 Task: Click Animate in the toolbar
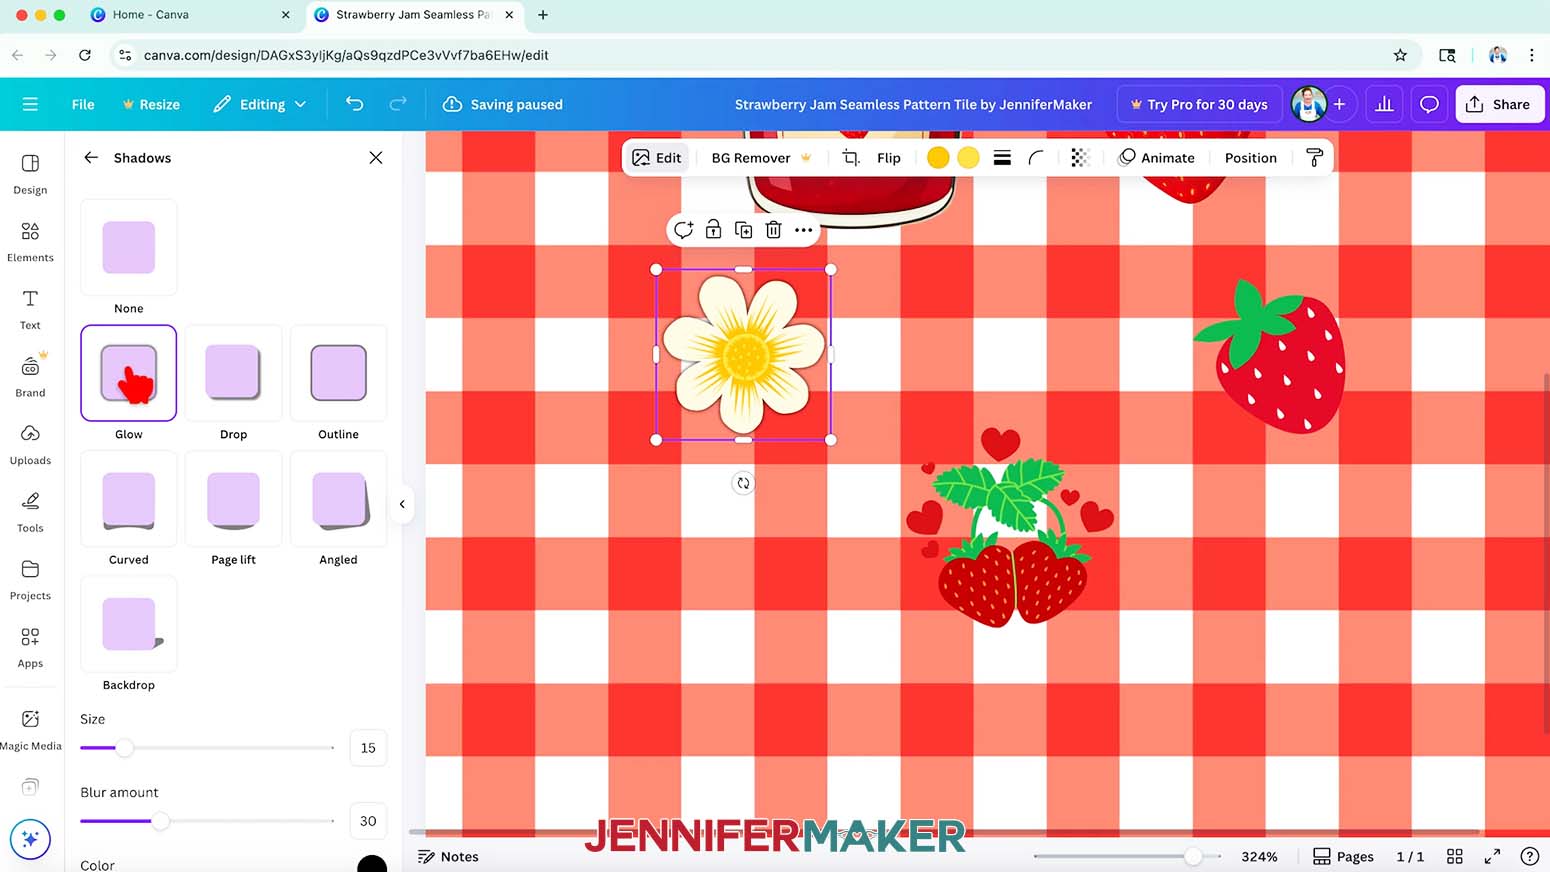tap(1156, 158)
